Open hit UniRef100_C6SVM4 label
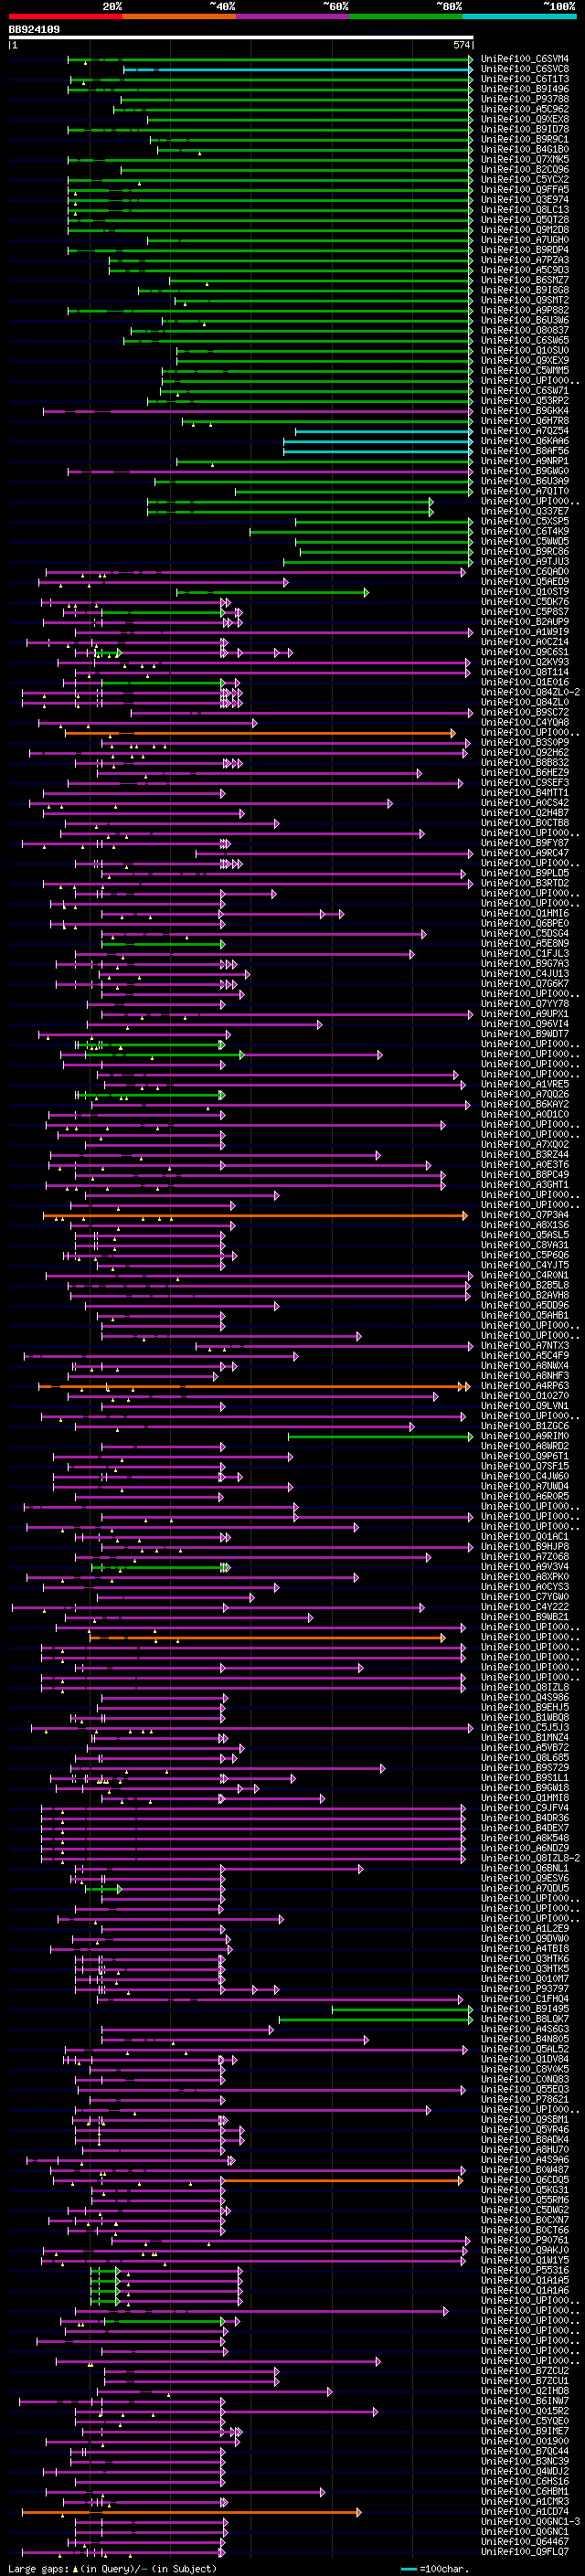585x2576 pixels. tap(525, 59)
